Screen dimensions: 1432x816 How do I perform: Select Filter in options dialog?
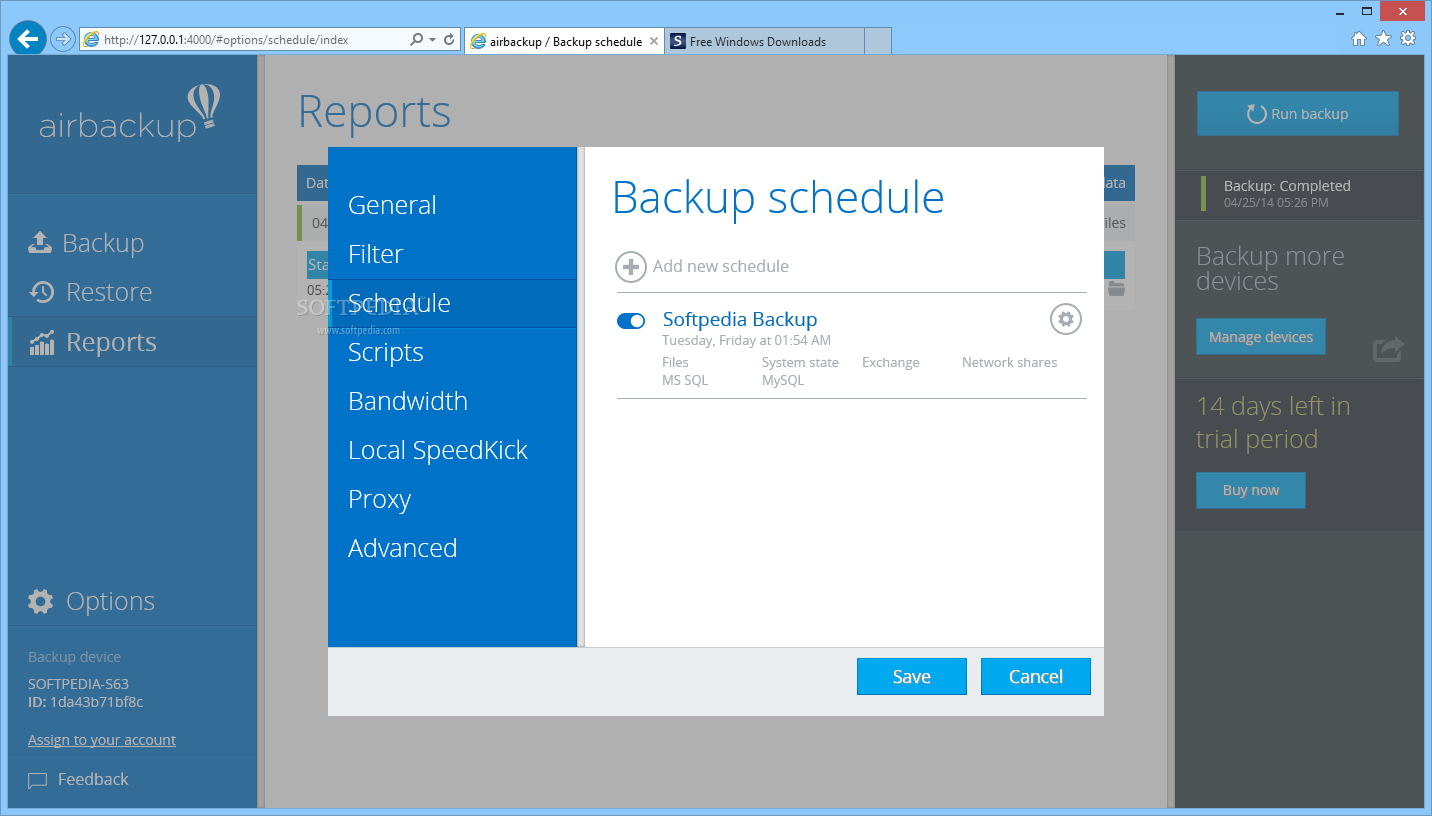pos(452,254)
